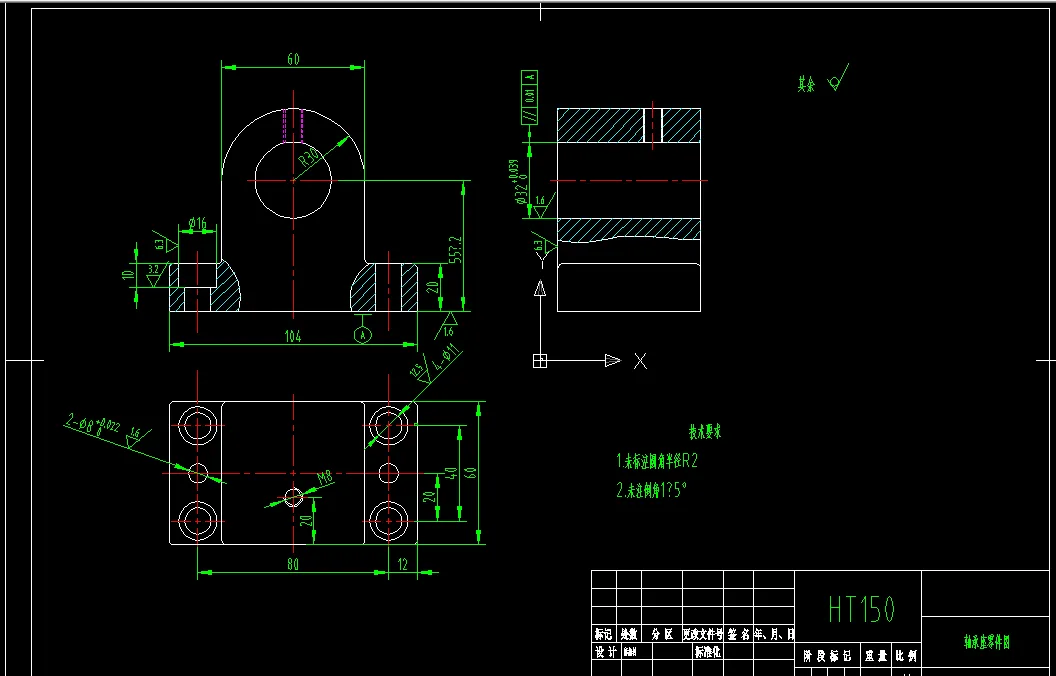1056x676 pixels.
Task: Click the ø16 diameter dimension text
Action: [x=197, y=223]
